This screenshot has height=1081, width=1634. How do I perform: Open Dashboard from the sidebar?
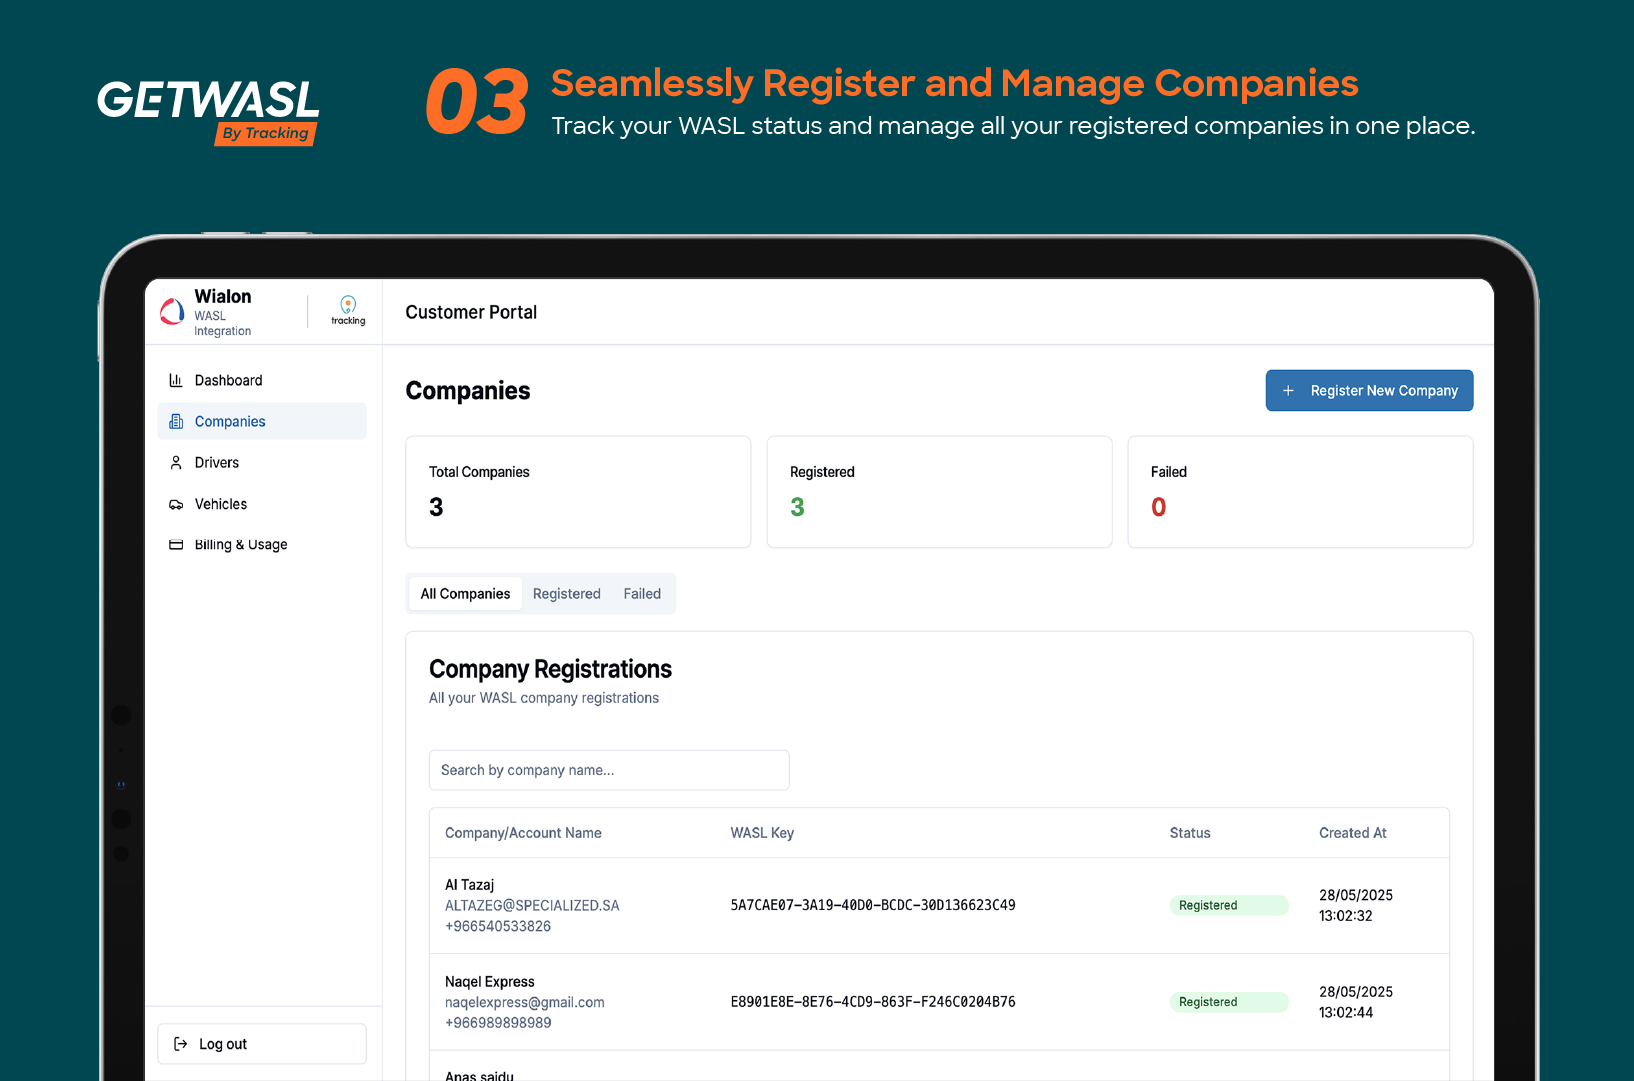(262, 380)
